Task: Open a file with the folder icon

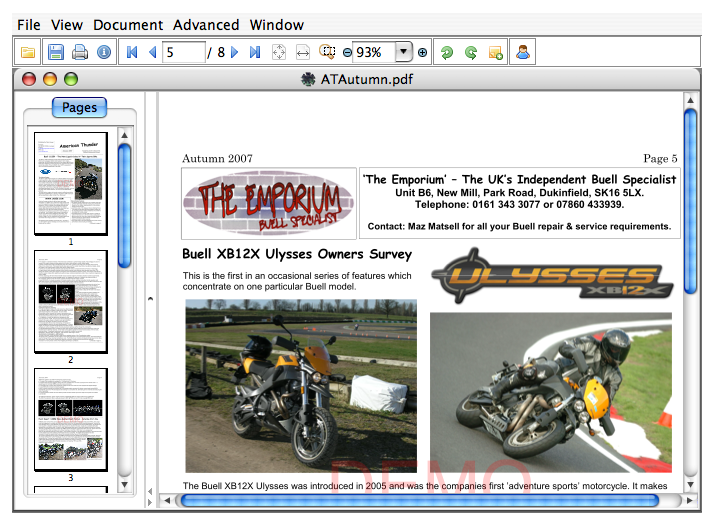Action: point(28,52)
